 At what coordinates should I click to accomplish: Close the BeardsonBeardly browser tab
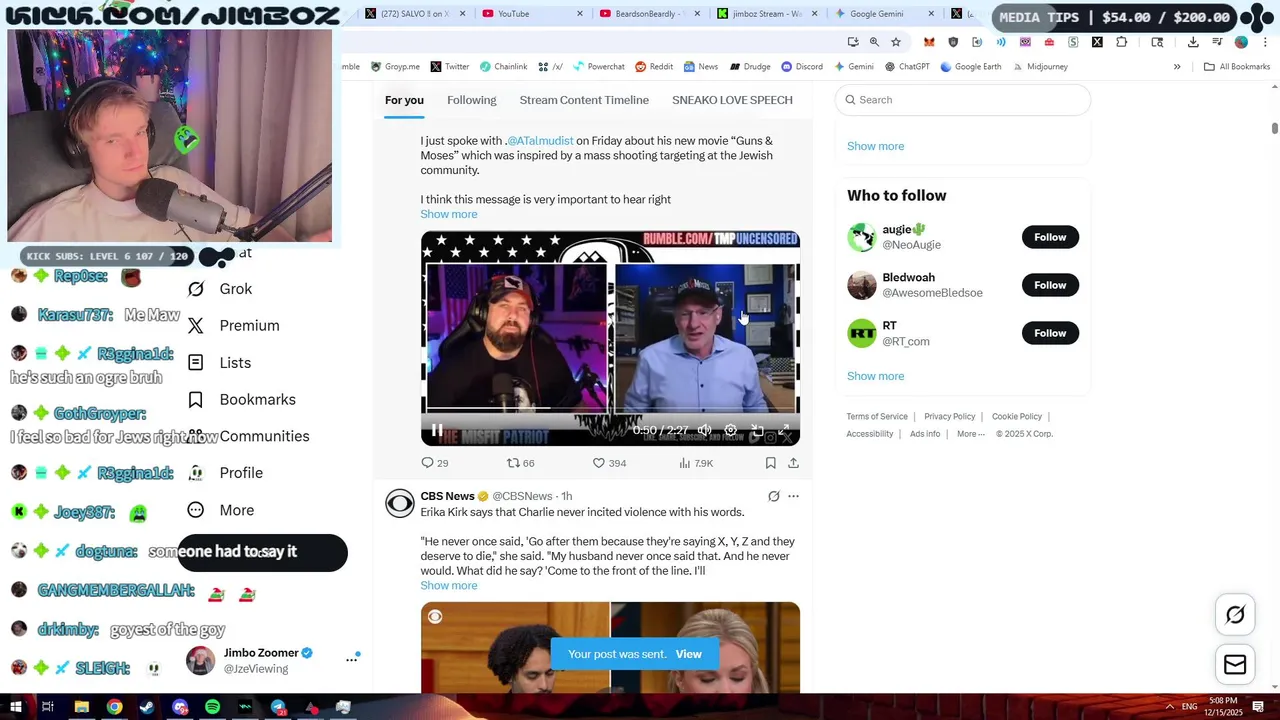(x=698, y=14)
